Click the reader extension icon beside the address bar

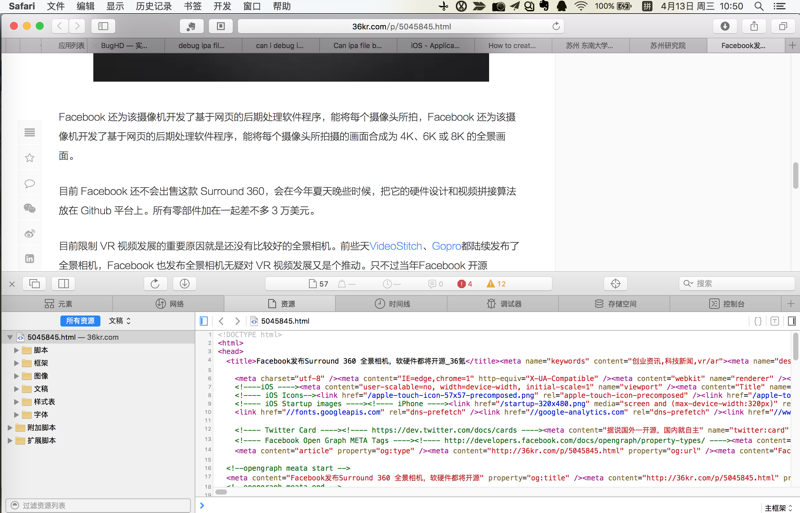click(x=221, y=26)
